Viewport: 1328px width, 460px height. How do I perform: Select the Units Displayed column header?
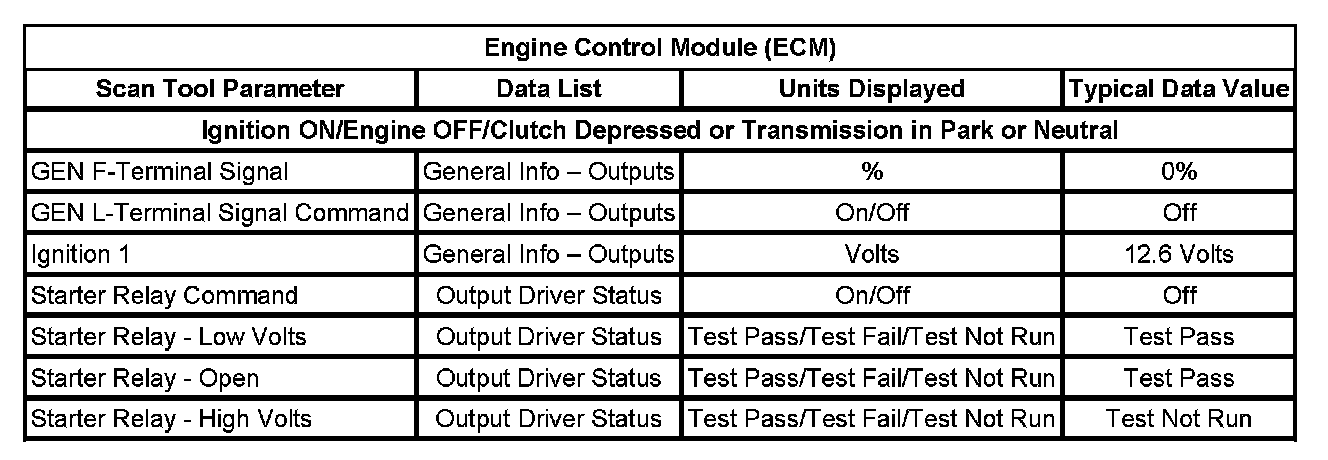click(871, 88)
